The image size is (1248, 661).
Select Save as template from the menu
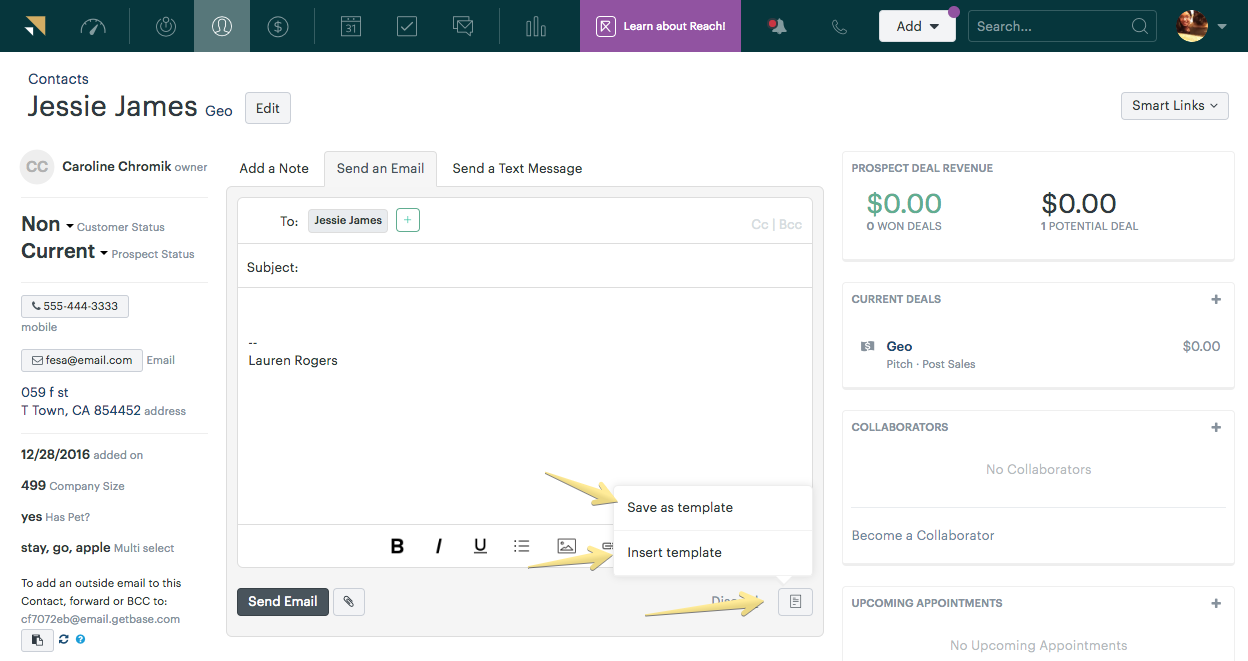pyautogui.click(x=679, y=507)
